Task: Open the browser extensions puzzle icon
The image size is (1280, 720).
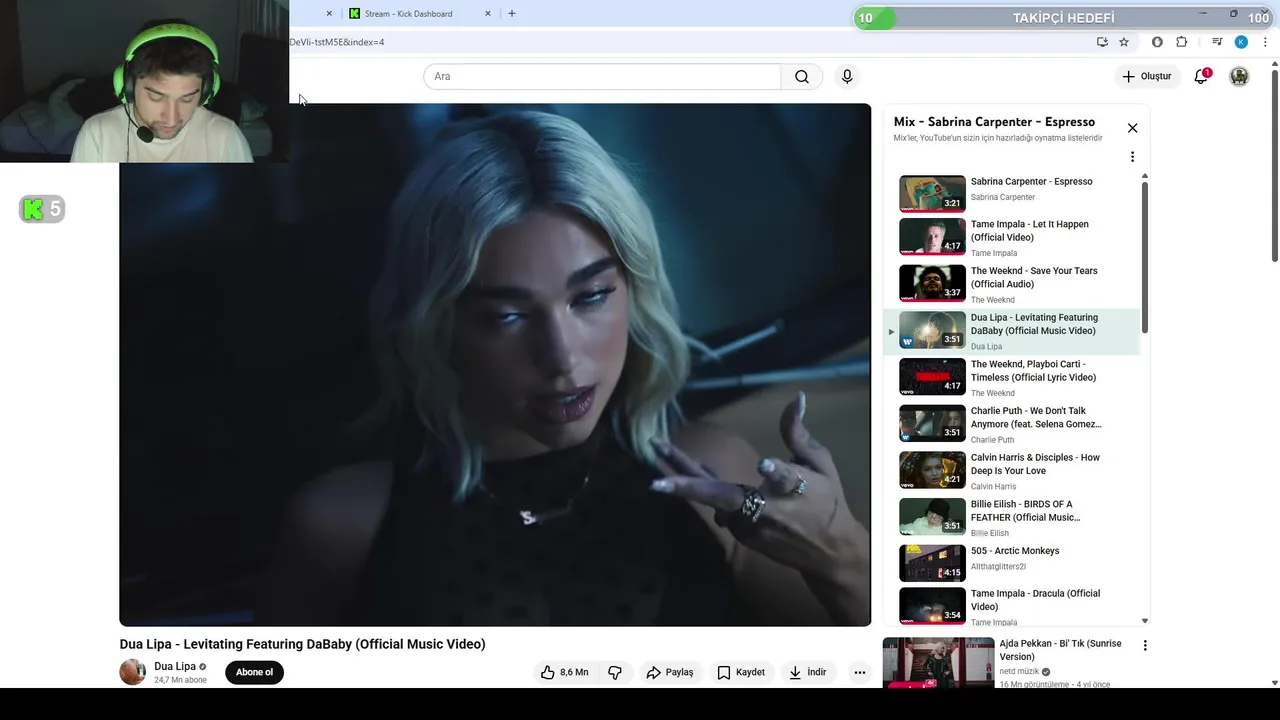Action: (x=1181, y=42)
